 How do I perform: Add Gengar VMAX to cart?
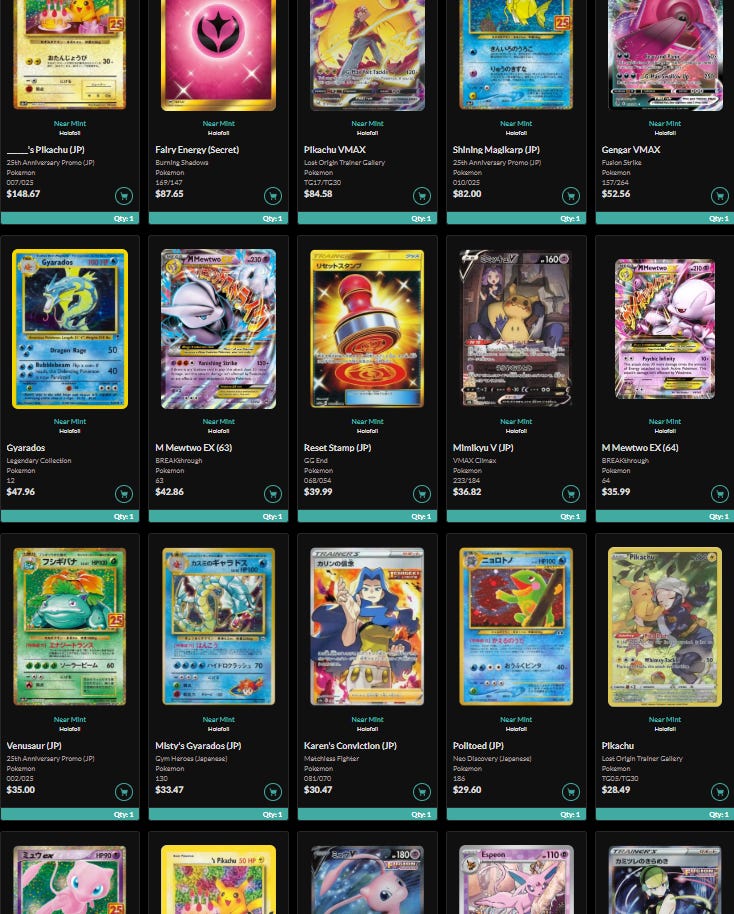coord(719,196)
